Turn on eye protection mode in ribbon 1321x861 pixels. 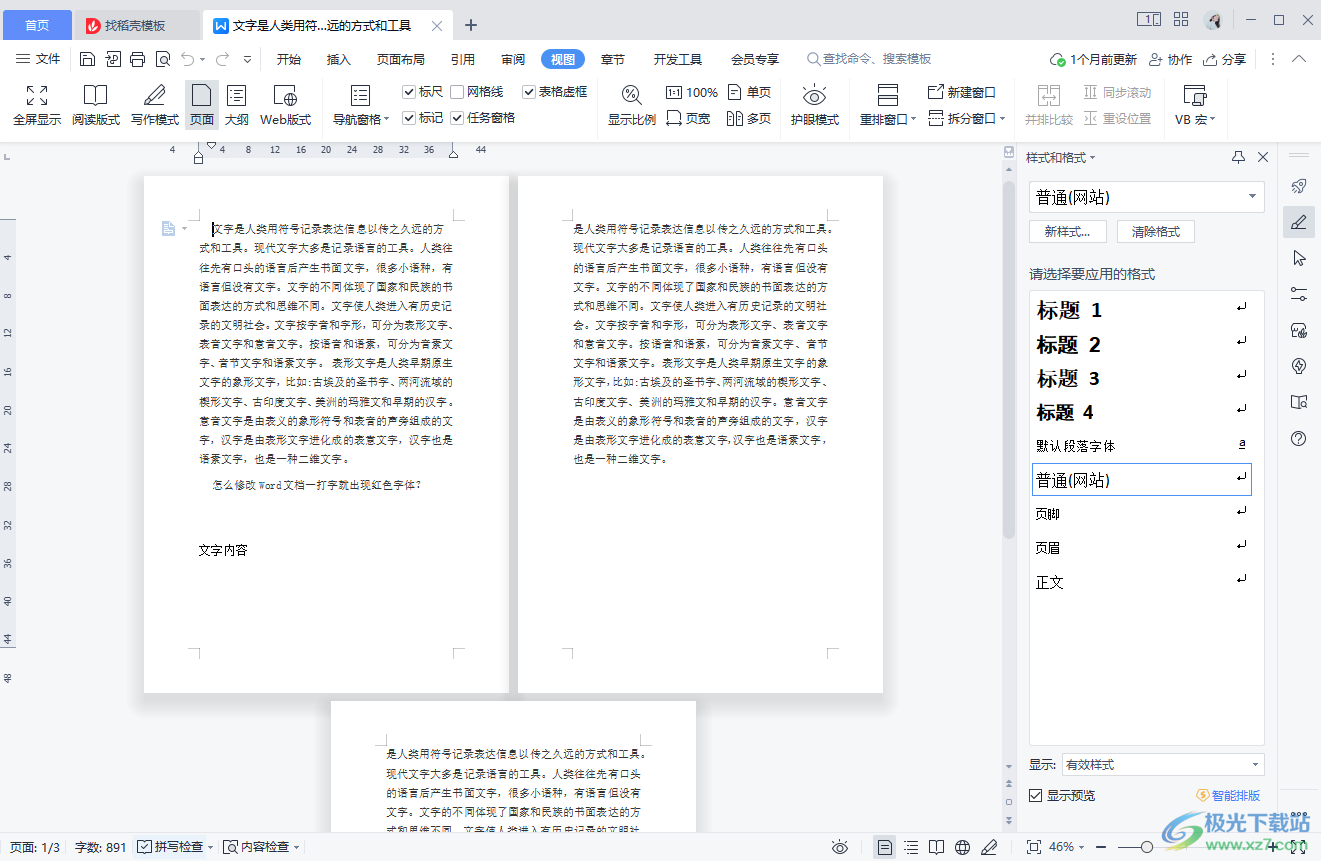coord(814,105)
